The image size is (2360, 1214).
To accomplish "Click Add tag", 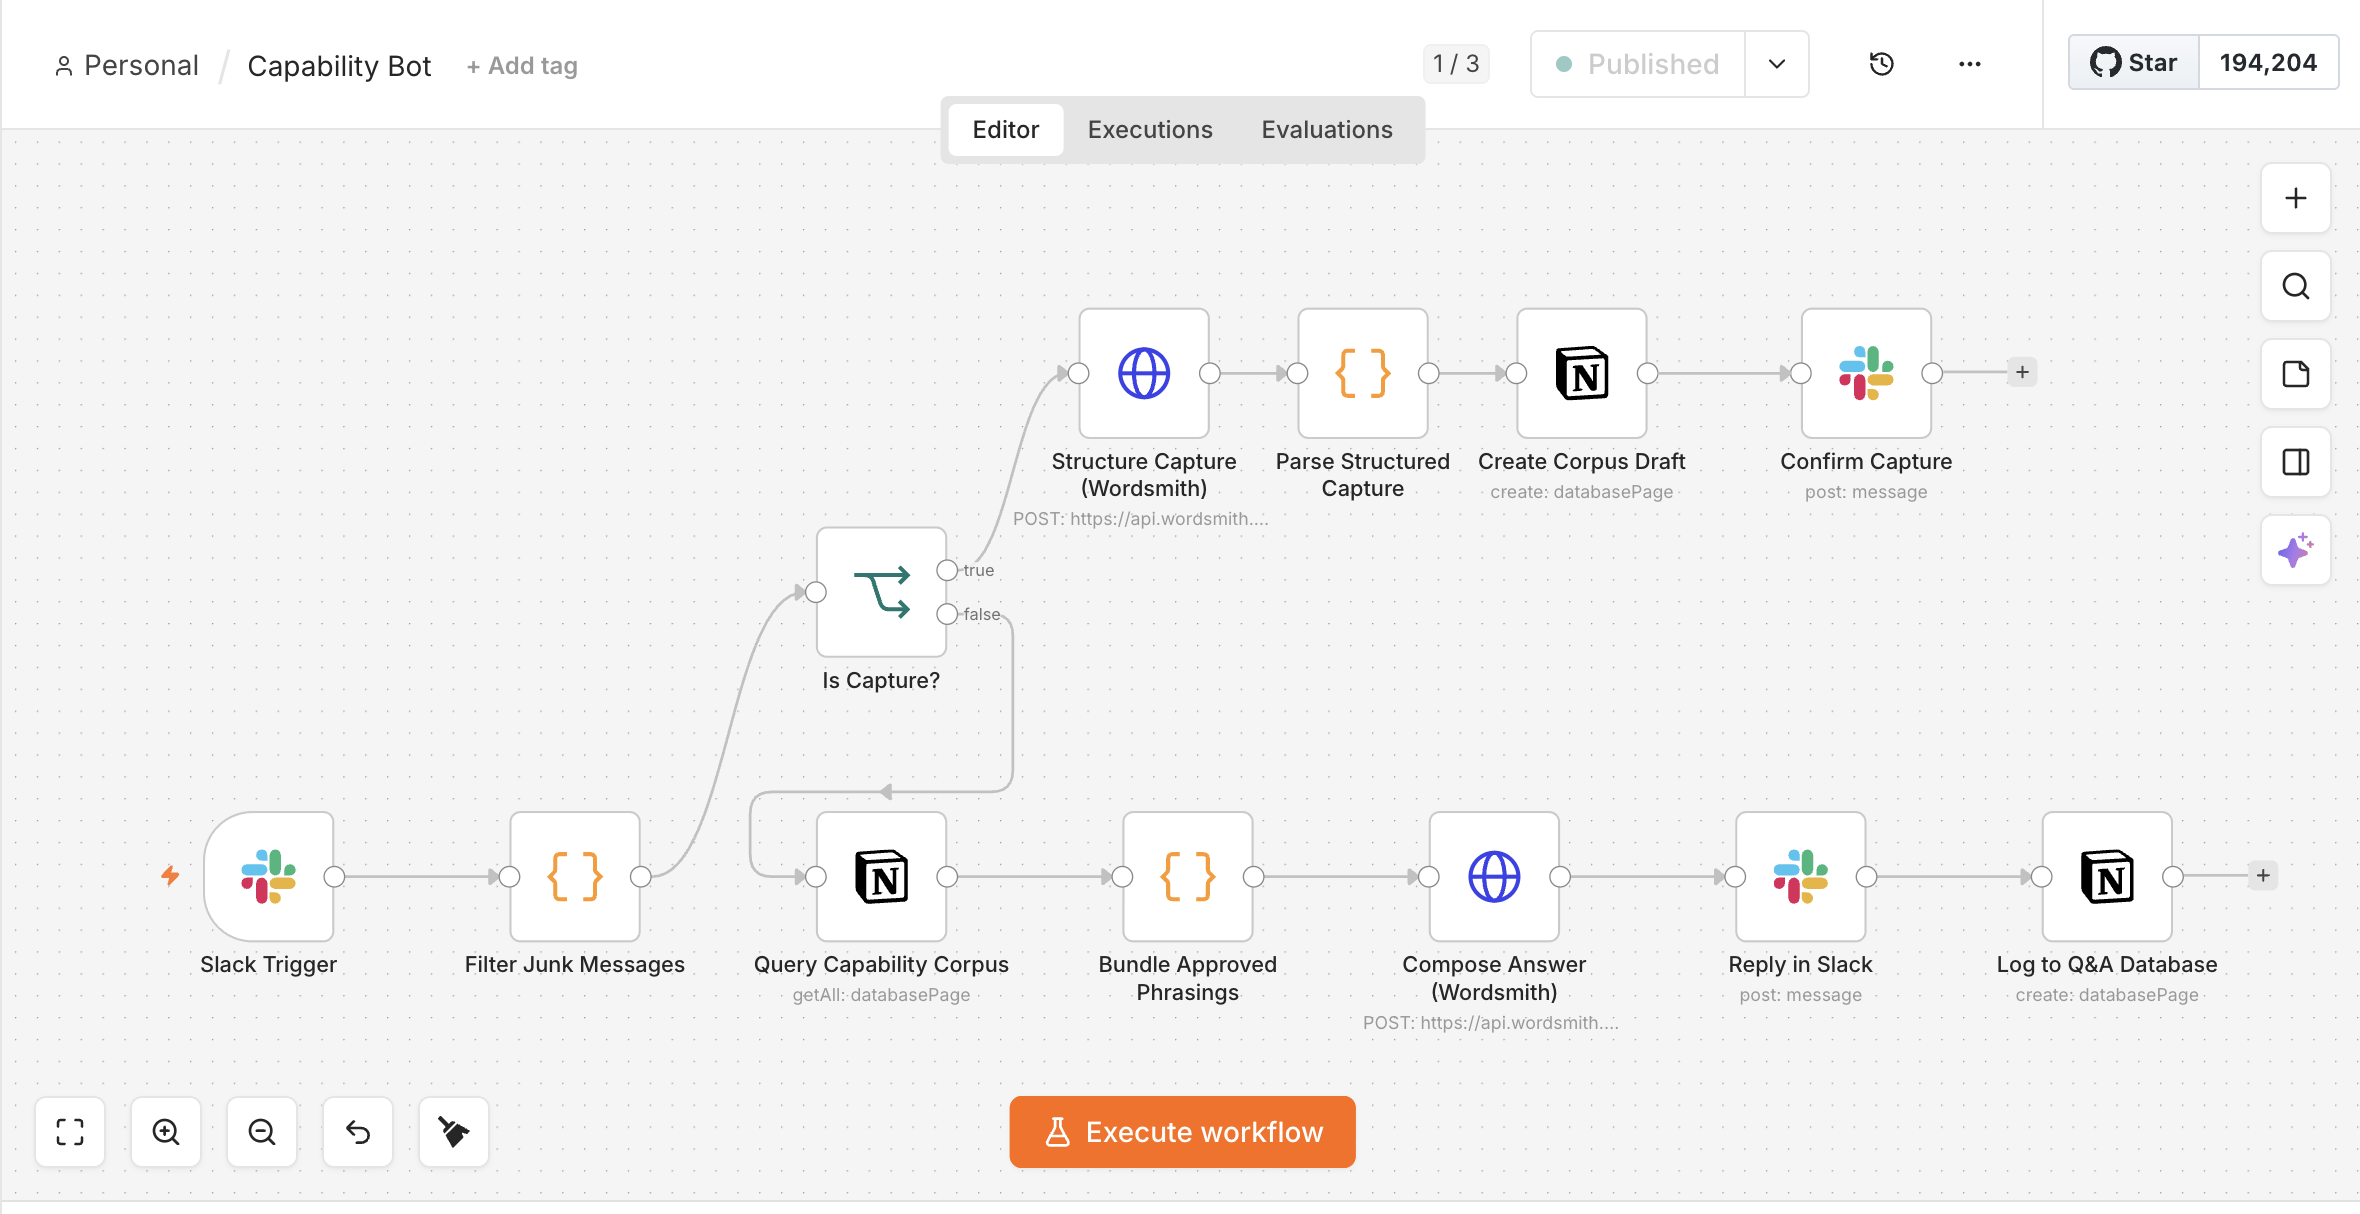I will click(x=522, y=66).
